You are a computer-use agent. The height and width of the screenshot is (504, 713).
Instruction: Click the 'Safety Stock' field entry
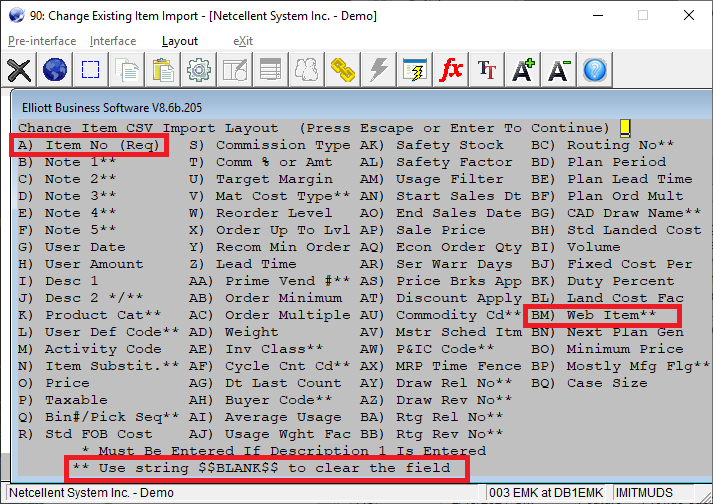click(432, 145)
